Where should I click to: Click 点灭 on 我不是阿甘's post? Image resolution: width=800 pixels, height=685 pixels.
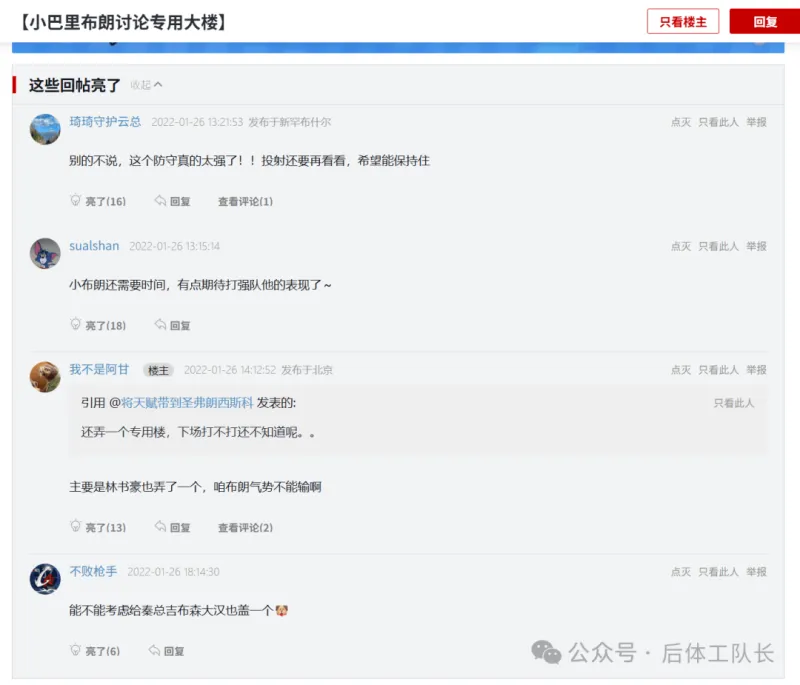681,370
